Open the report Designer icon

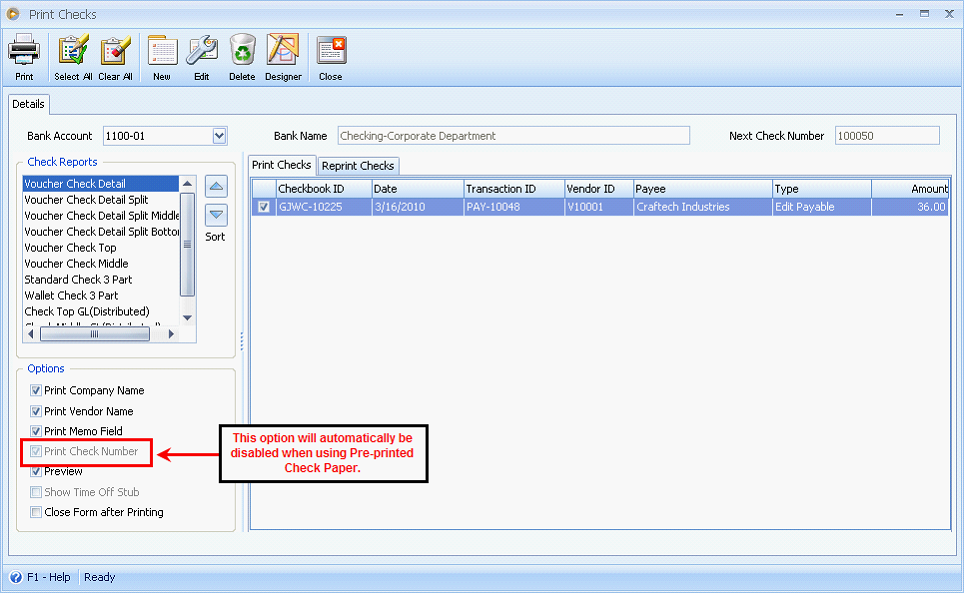[x=283, y=50]
